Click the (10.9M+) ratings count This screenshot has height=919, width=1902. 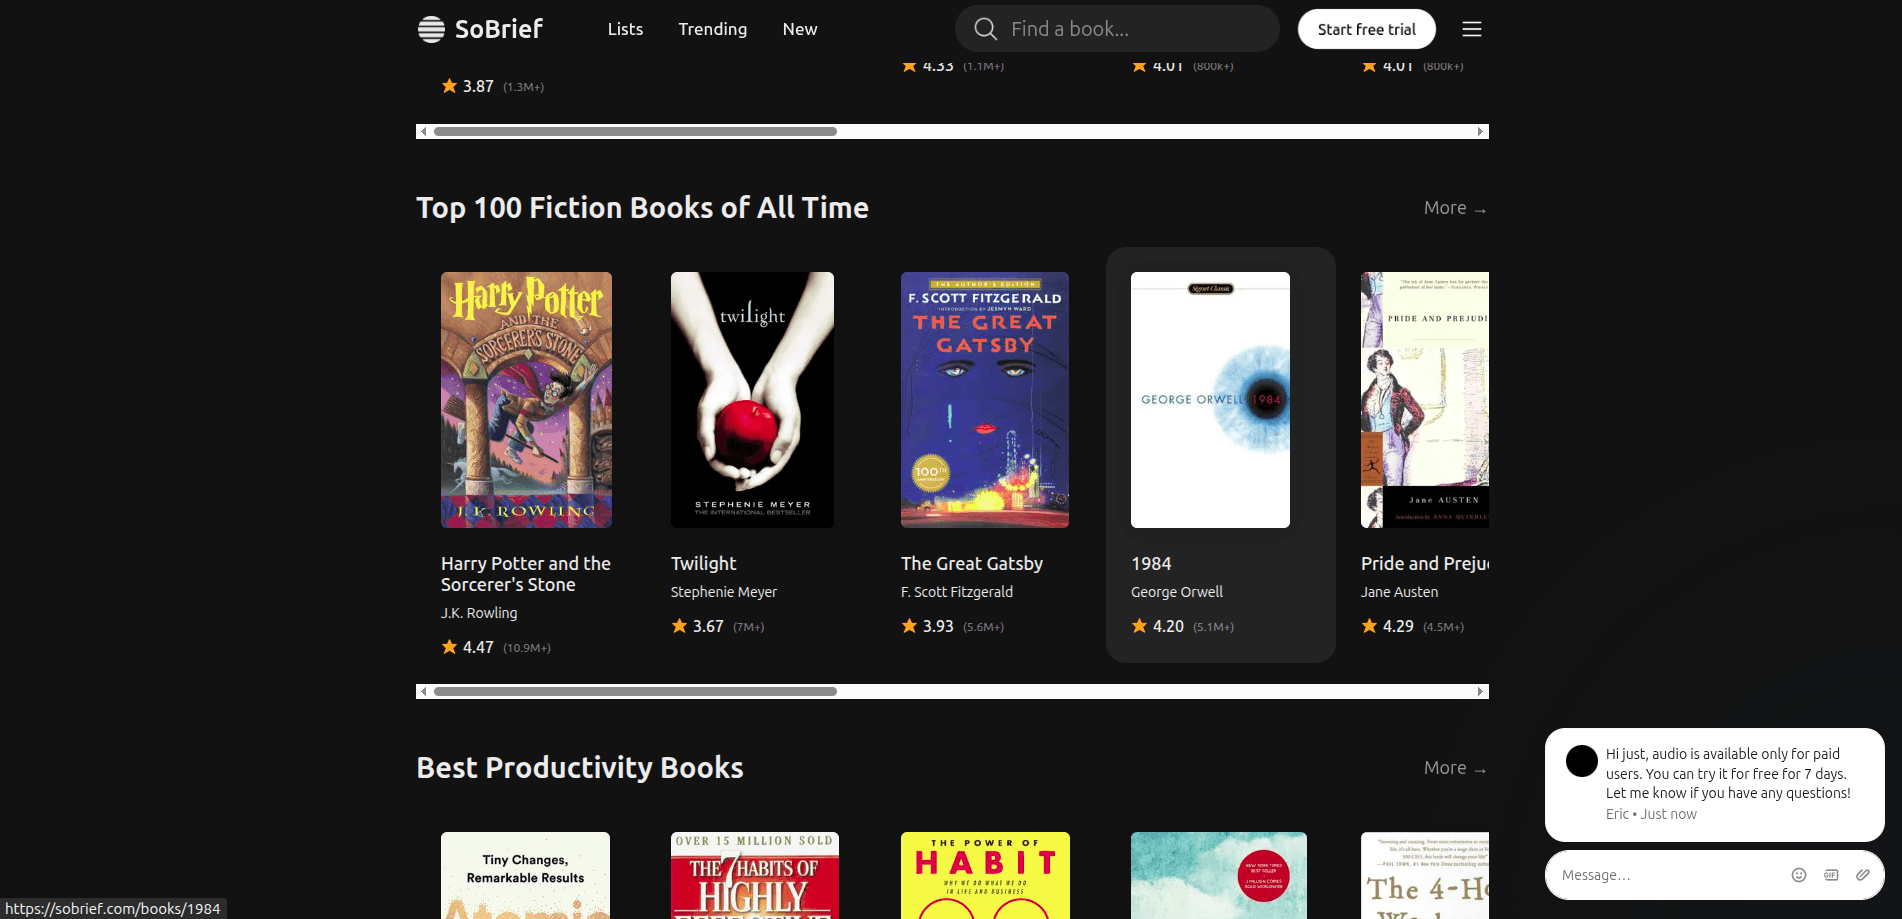click(x=527, y=648)
